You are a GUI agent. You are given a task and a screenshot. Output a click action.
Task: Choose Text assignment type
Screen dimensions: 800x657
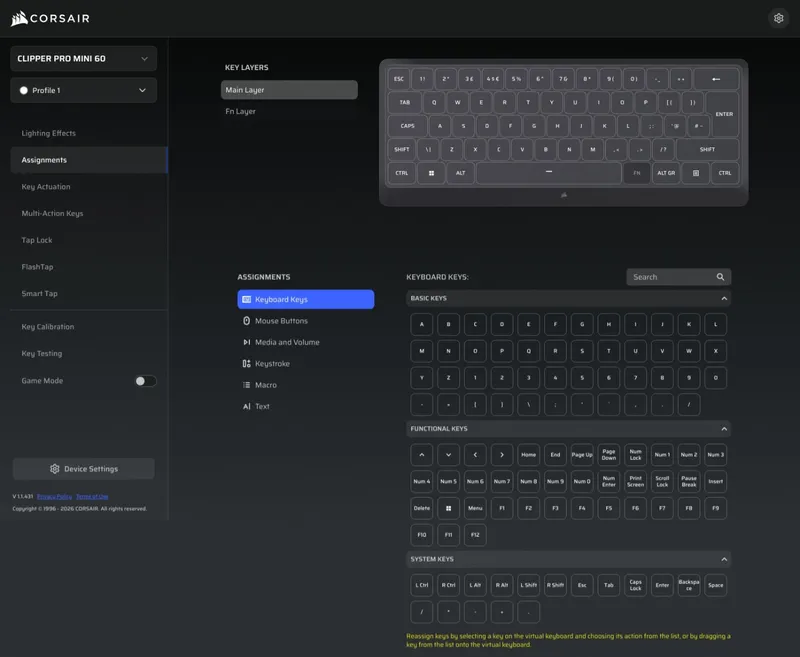306,407
